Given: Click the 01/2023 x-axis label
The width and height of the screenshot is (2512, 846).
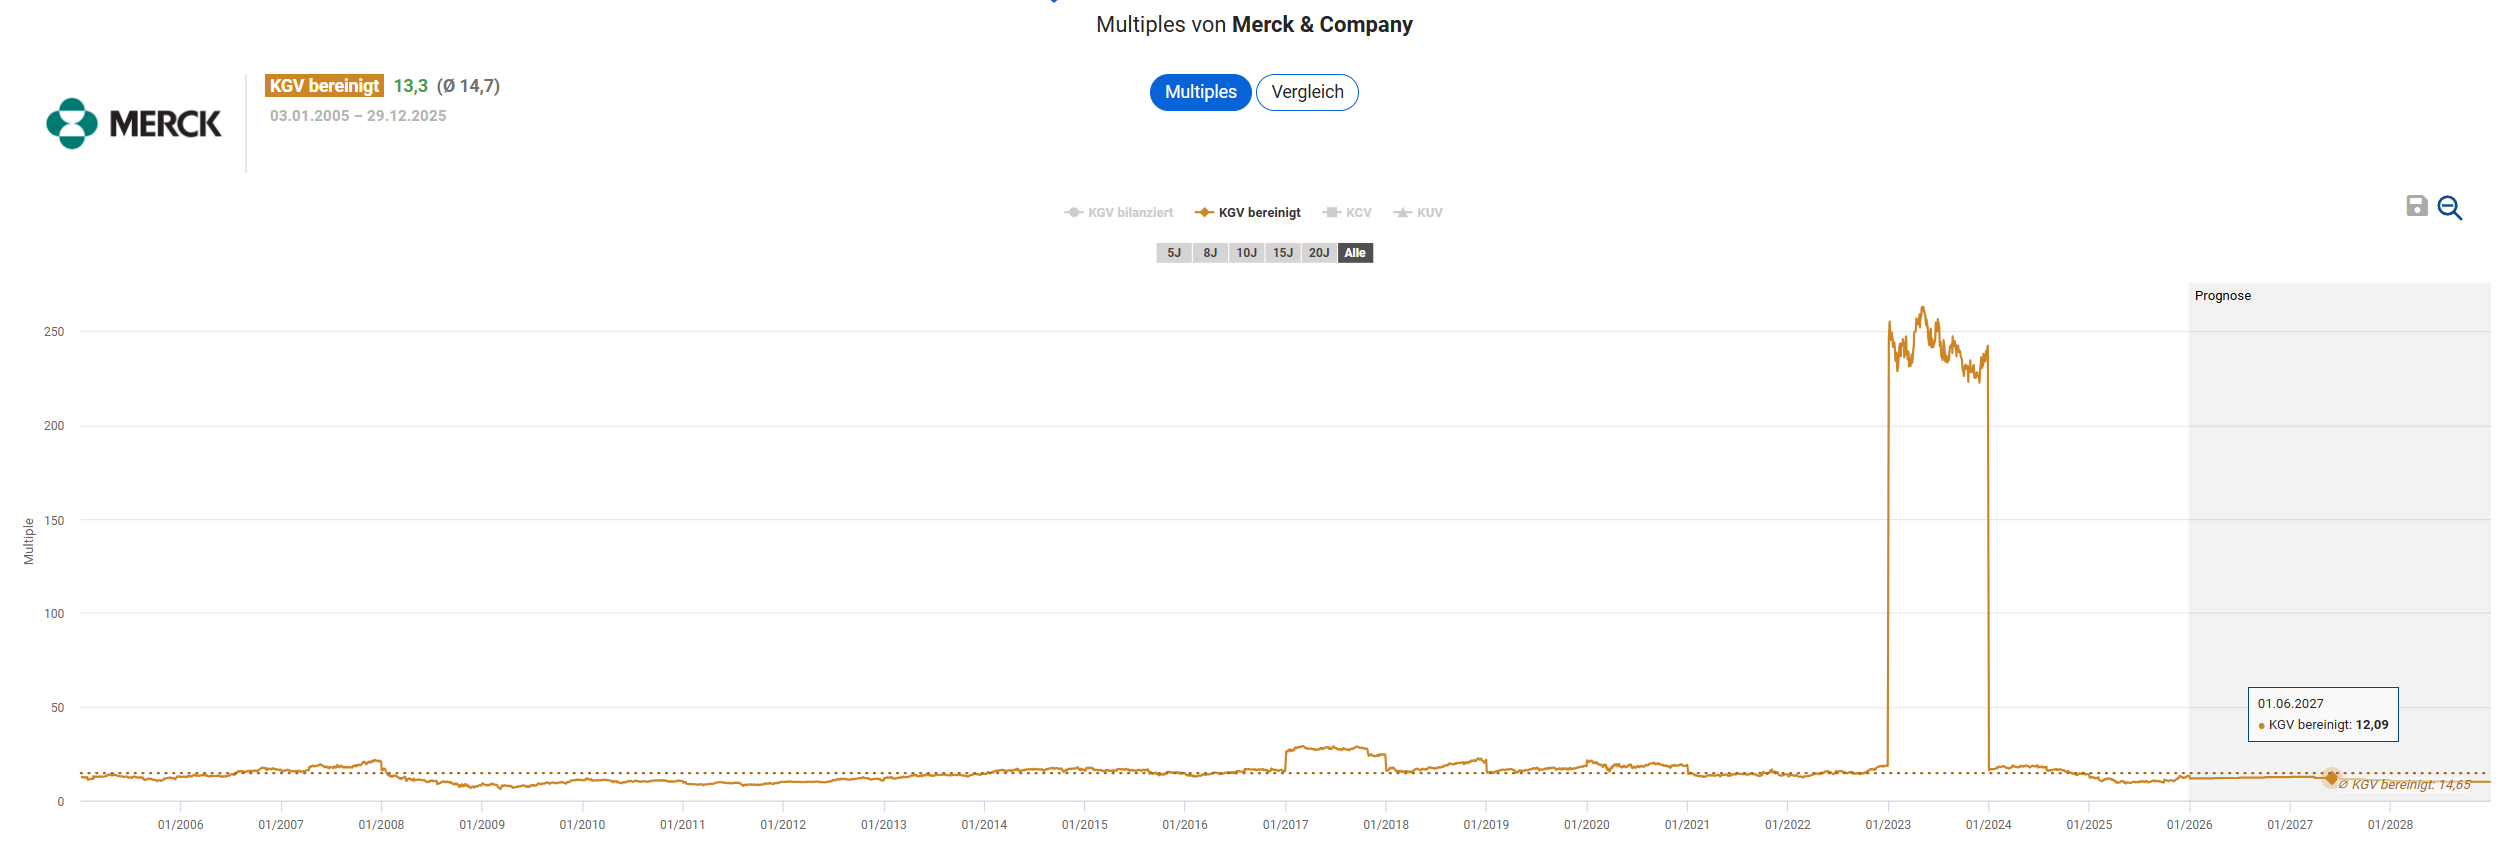Looking at the screenshot, I should point(1888,825).
